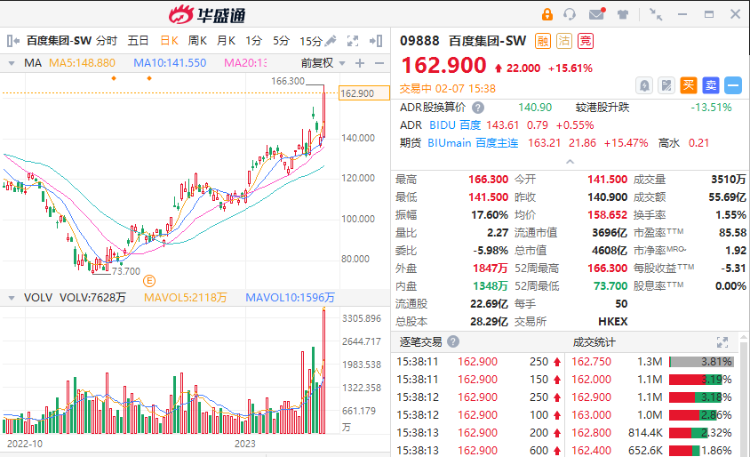
Task: Select the 5分 five-minute chart tab
Action: pos(281,41)
